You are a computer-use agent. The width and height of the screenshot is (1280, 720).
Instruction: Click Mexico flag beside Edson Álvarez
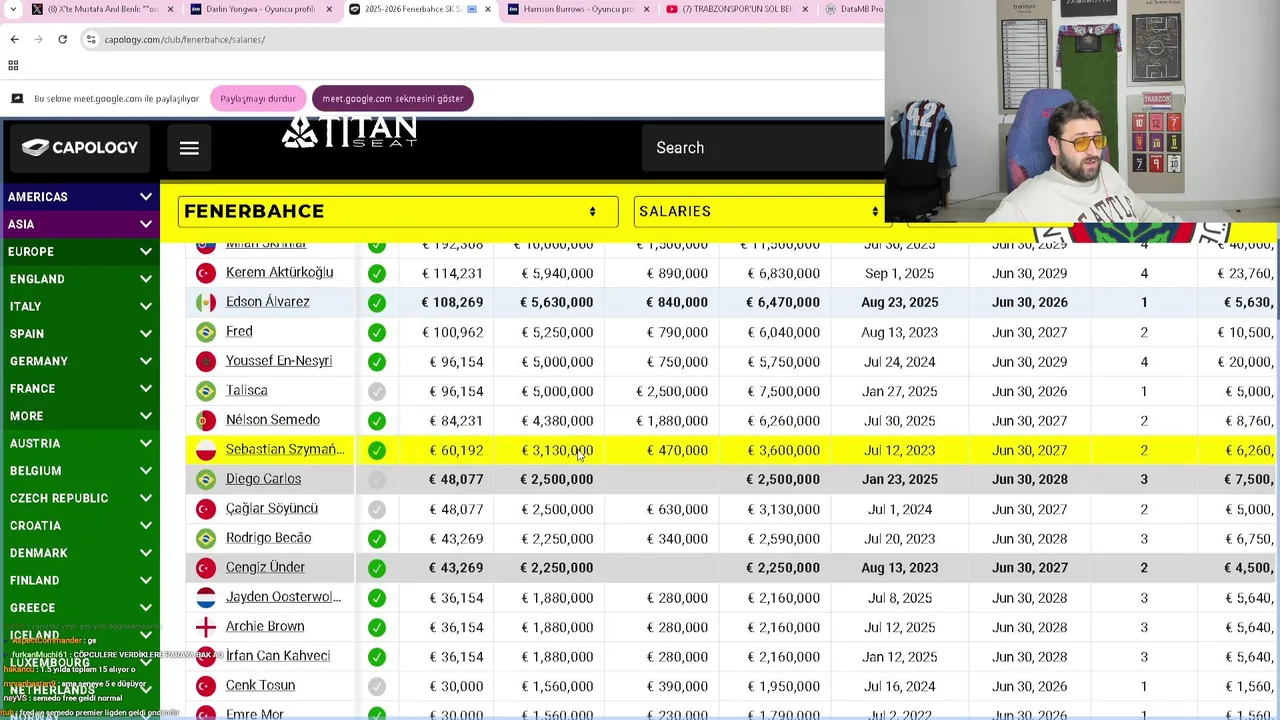tap(206, 302)
